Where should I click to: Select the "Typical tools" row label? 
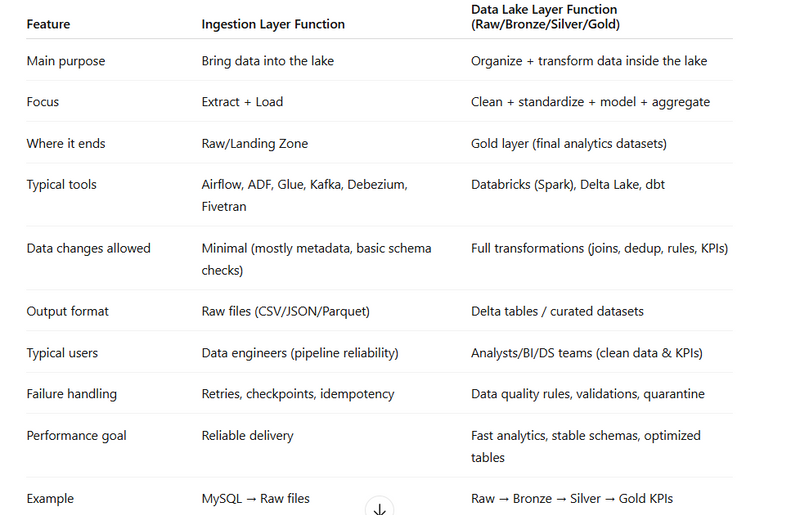(x=62, y=185)
